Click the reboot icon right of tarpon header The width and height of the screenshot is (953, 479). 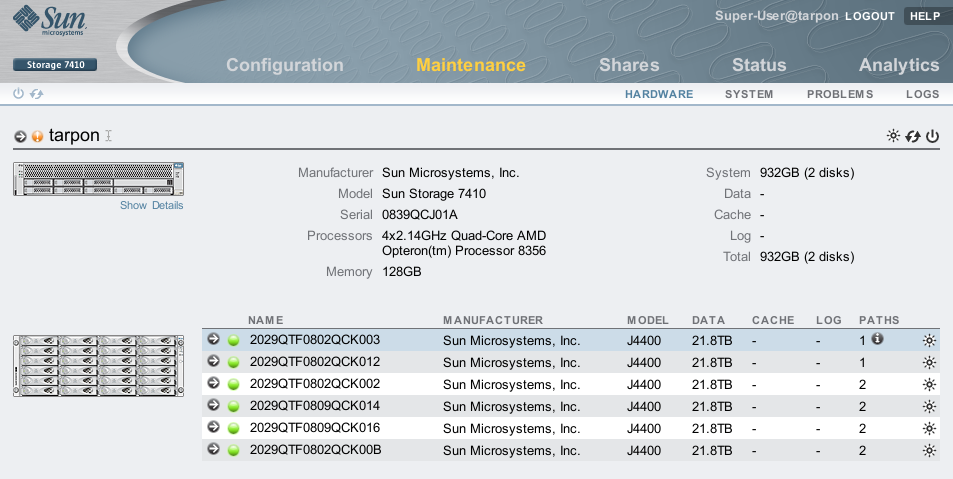tap(913, 136)
